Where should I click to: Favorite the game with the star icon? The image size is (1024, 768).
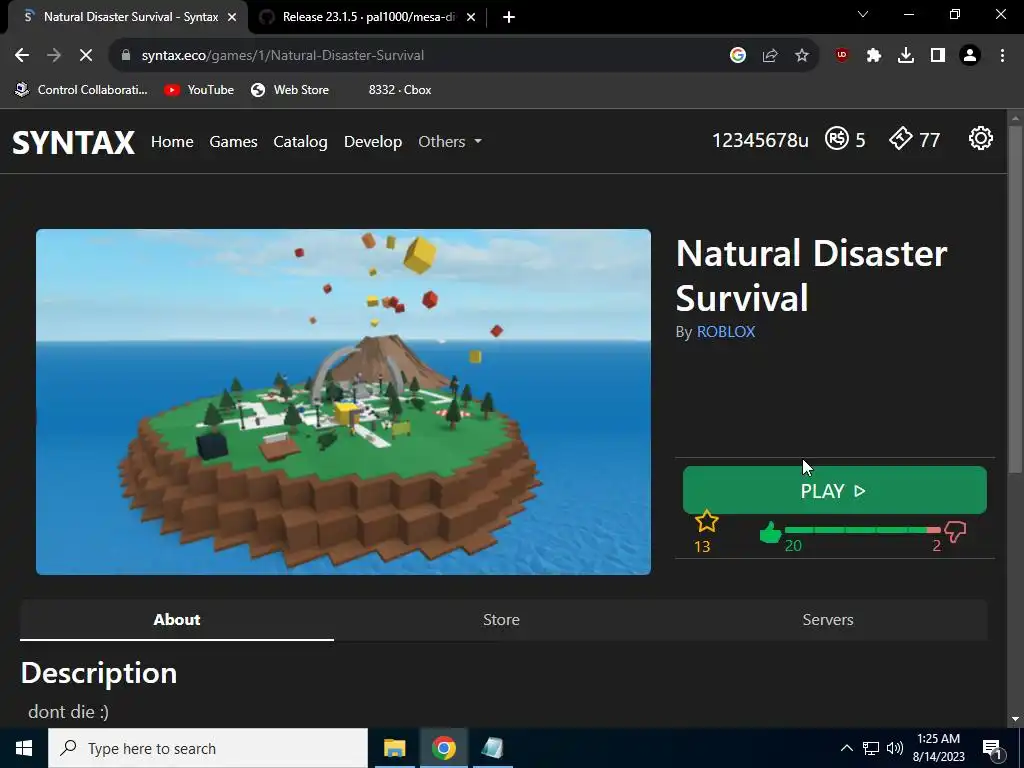[707, 522]
